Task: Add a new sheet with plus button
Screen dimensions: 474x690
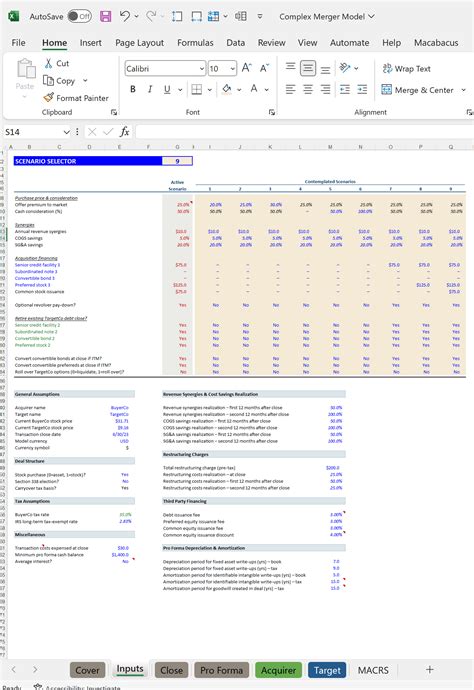Action: [x=430, y=670]
